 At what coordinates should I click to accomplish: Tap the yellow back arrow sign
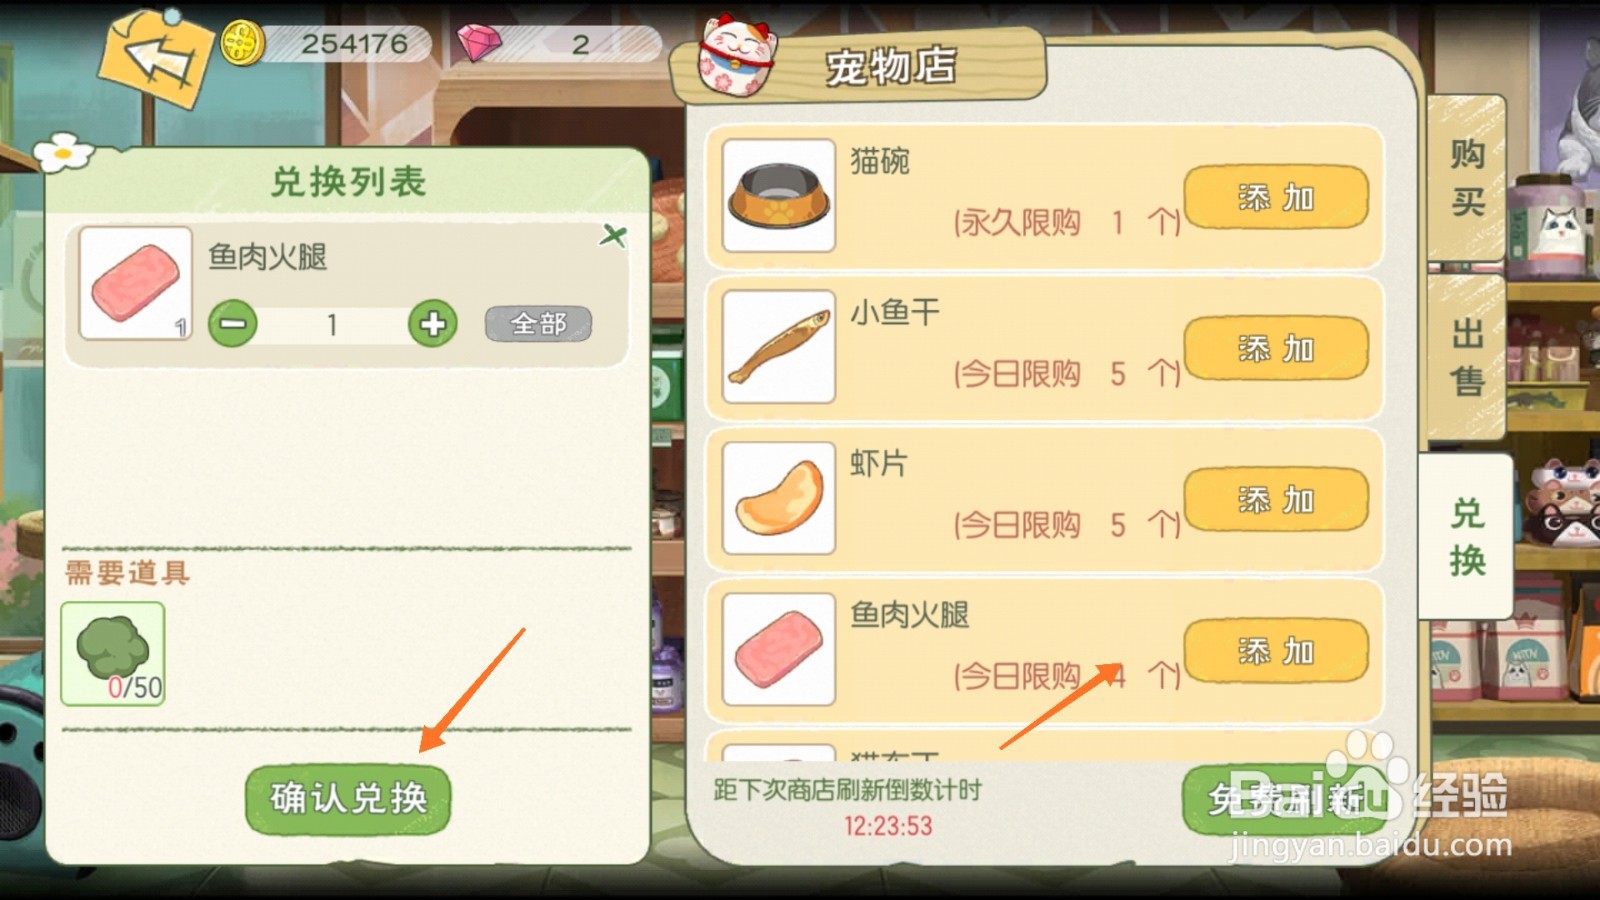156,56
